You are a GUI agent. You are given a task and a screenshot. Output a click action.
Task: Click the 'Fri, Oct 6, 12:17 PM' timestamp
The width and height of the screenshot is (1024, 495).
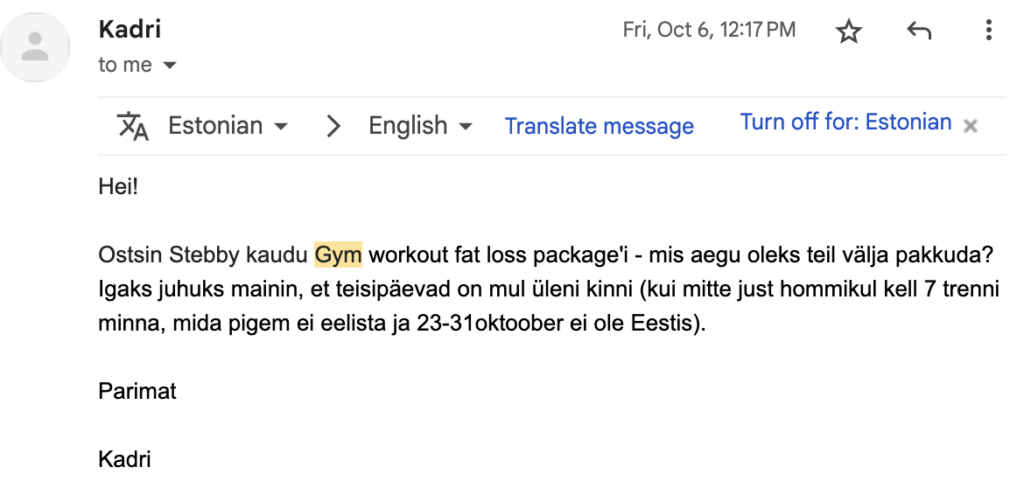click(x=709, y=30)
